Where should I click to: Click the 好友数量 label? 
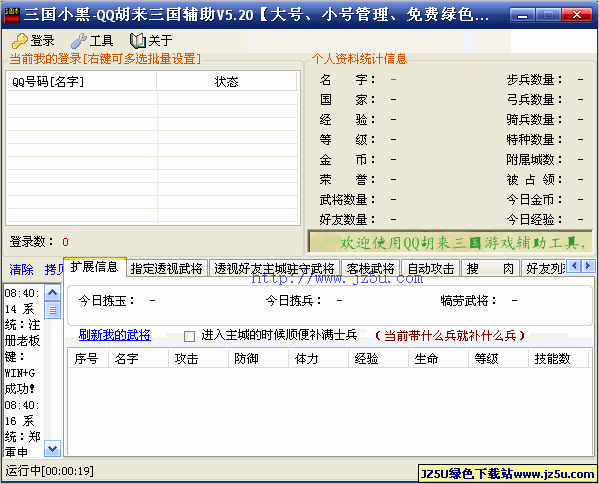(348, 219)
